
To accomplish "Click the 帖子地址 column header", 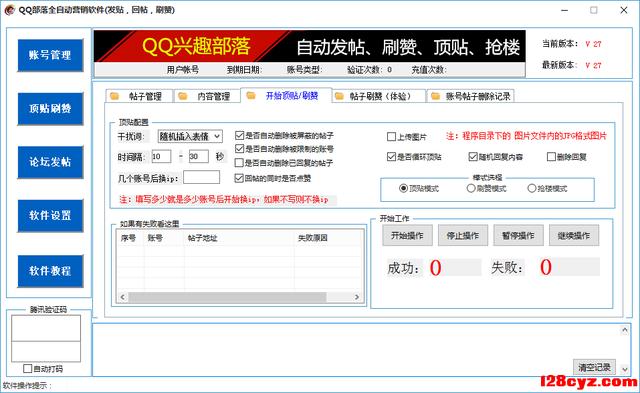I will tap(239, 238).
